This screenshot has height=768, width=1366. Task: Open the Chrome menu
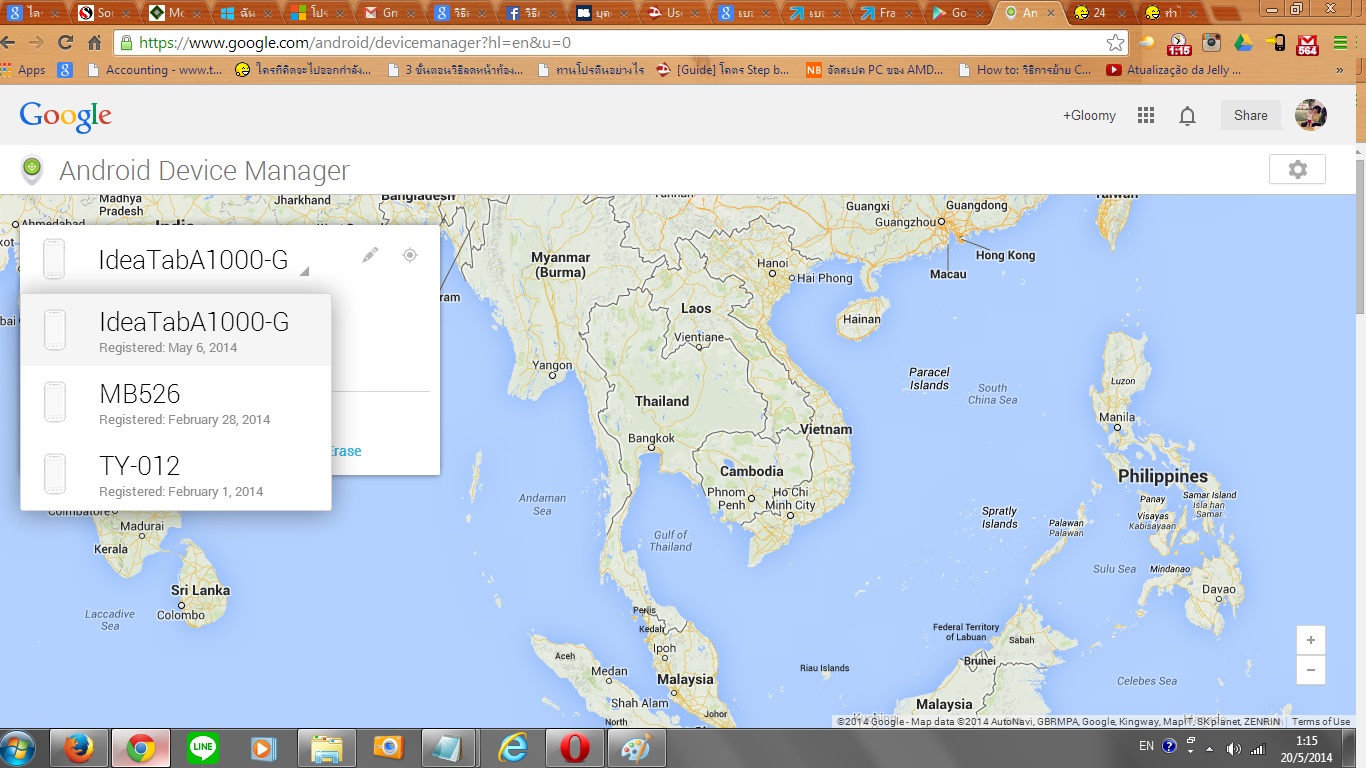click(x=1341, y=43)
